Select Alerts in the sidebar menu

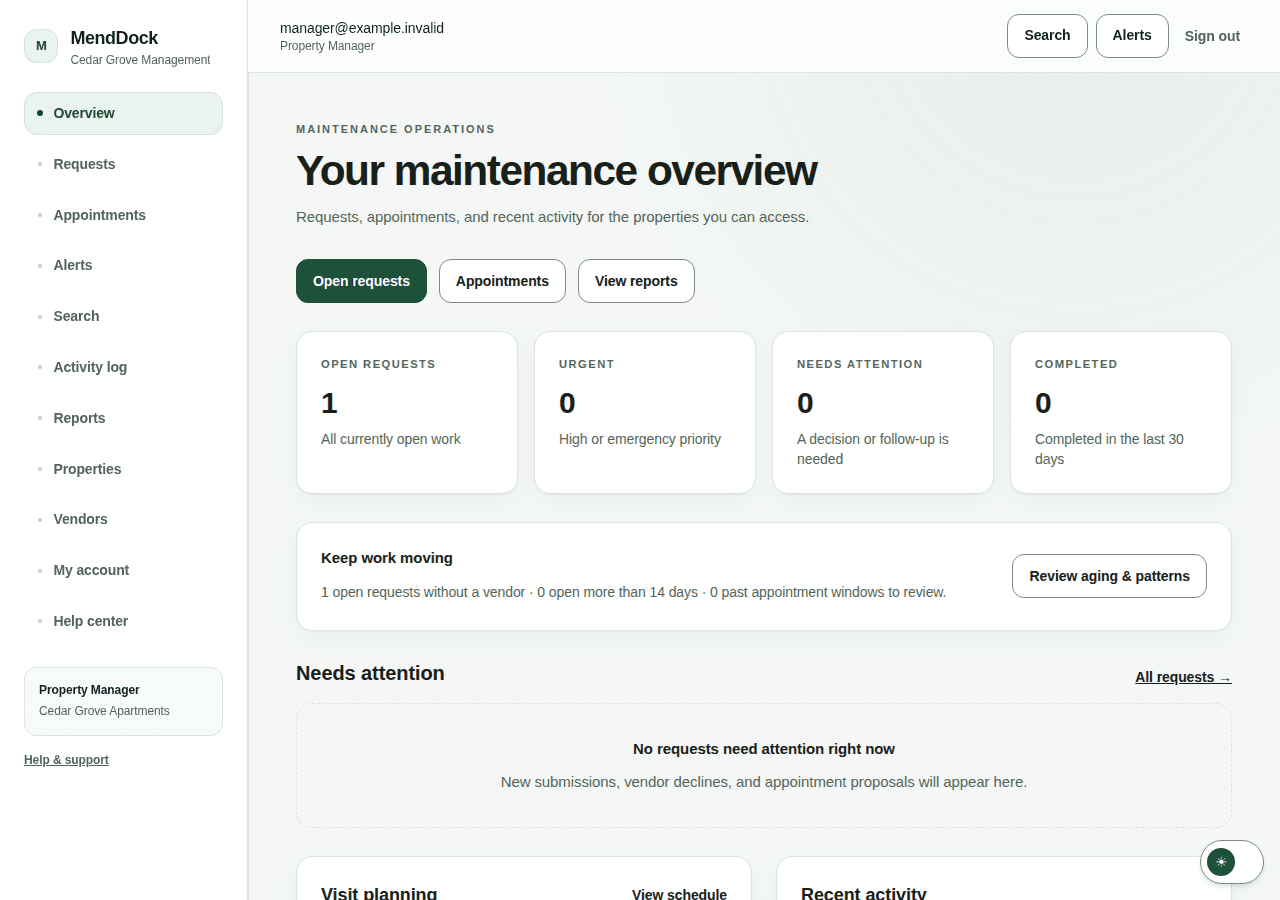click(123, 265)
